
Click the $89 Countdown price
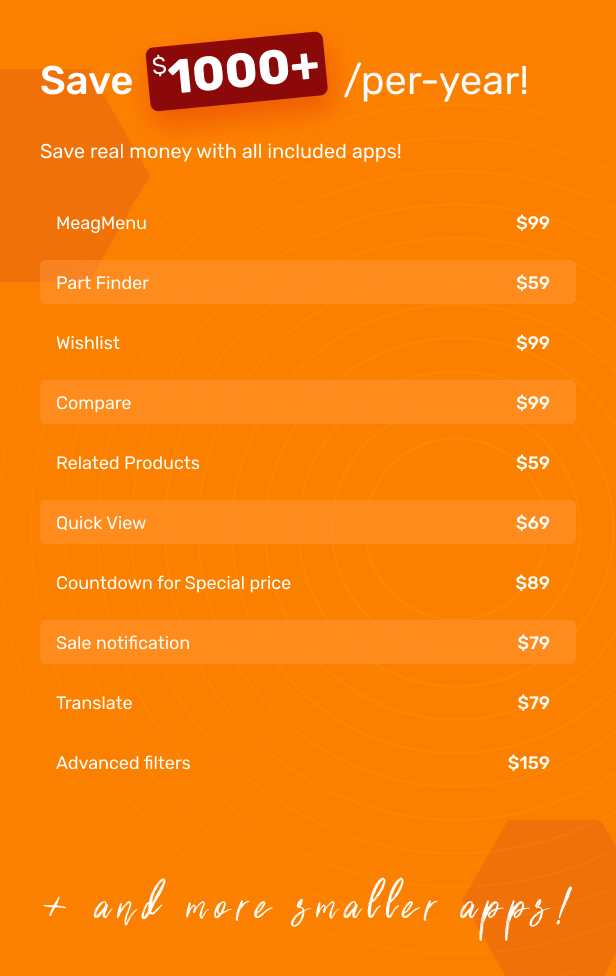click(x=533, y=583)
